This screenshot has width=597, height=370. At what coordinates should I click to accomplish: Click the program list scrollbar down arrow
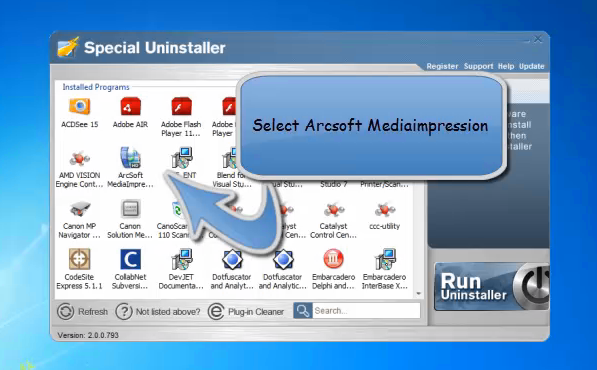419,294
